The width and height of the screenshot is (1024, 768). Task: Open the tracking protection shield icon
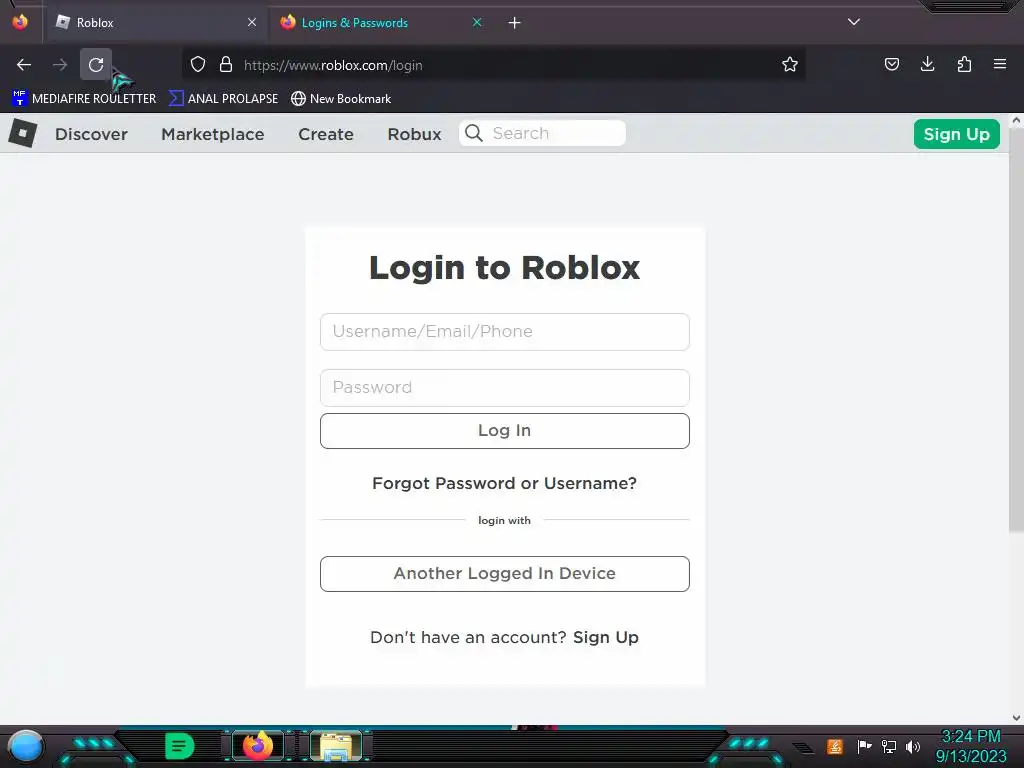(x=198, y=64)
